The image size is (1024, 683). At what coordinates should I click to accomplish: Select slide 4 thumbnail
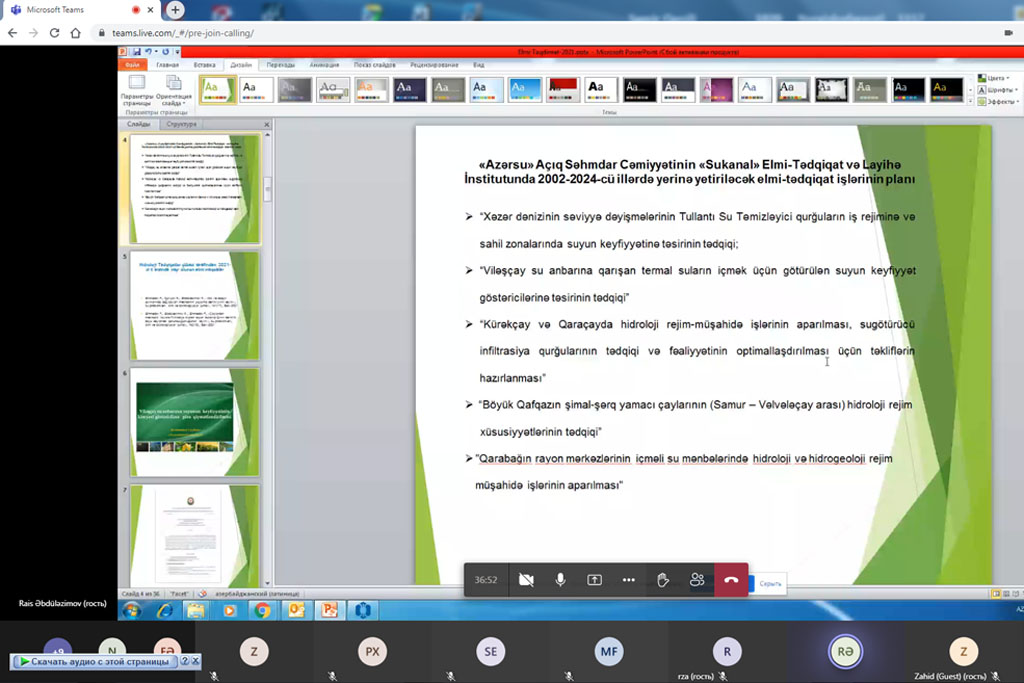[x=194, y=189]
